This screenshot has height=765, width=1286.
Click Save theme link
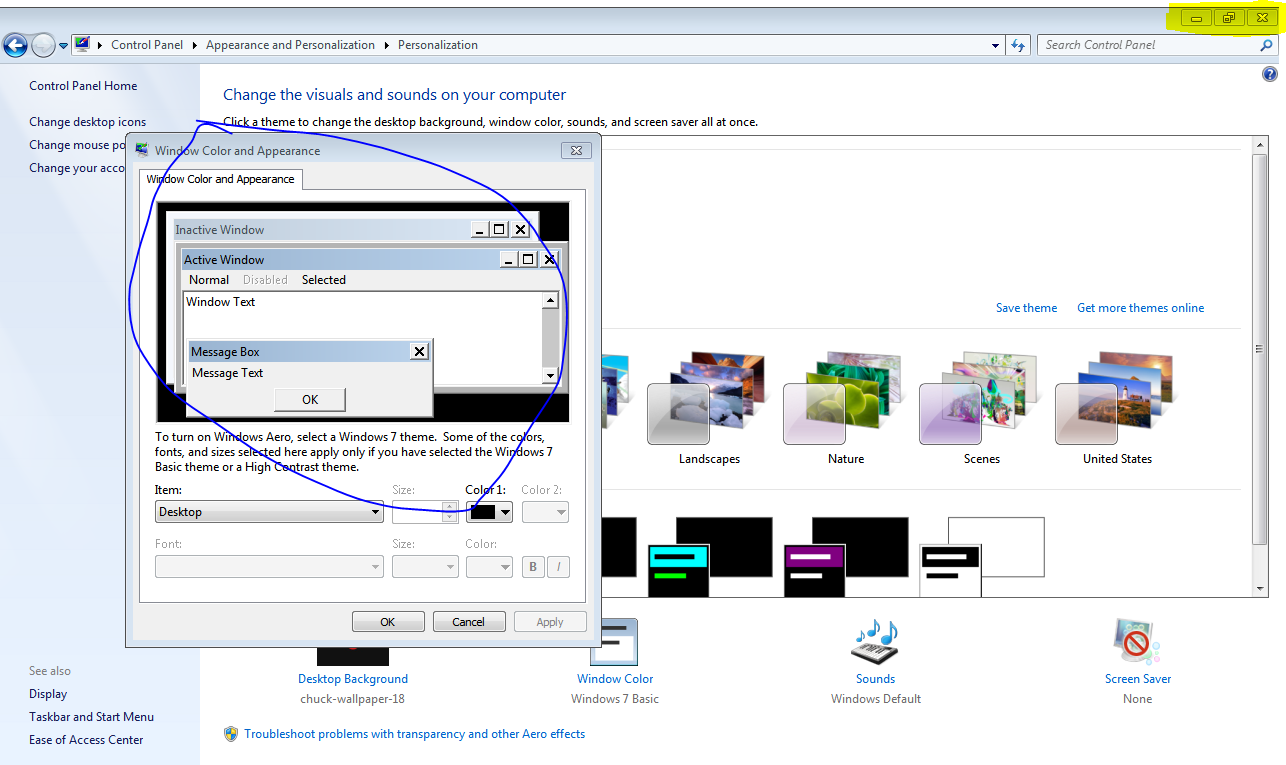(x=1026, y=308)
